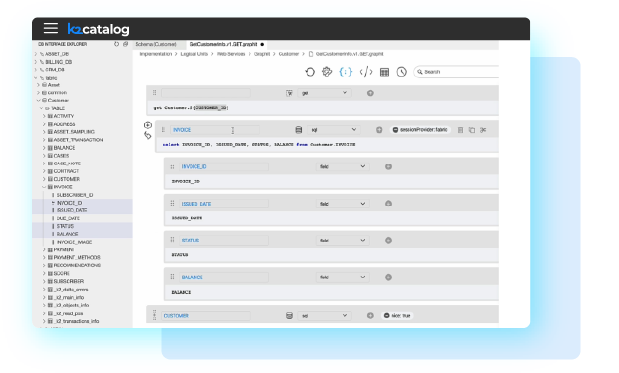The height and width of the screenshot is (373, 619).
Task: Collapse the fabric tree node
Action: click(x=36, y=78)
